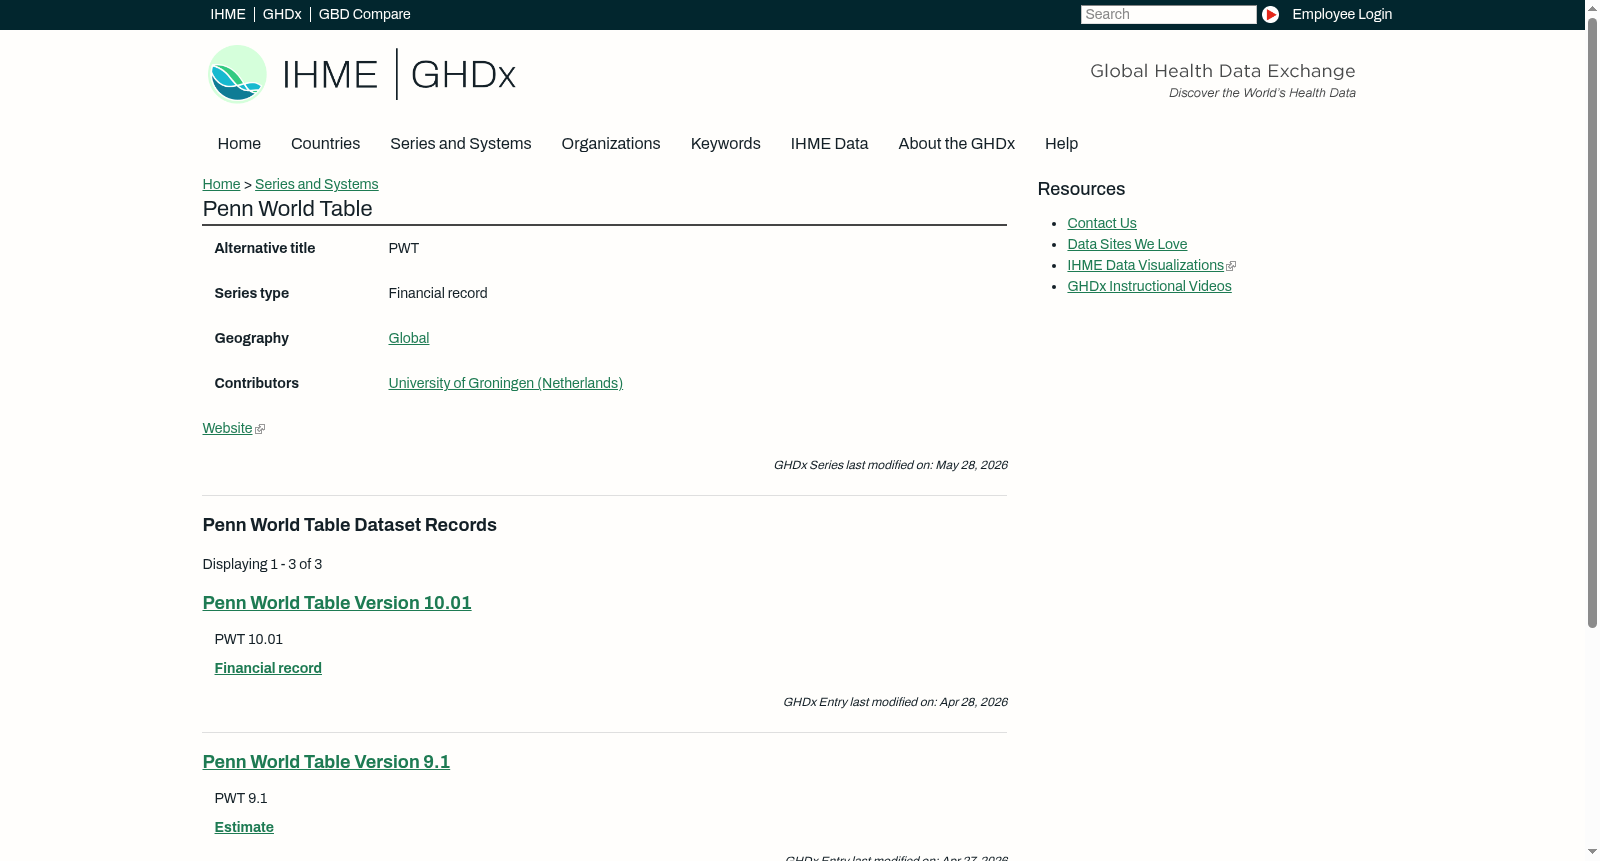
Task: Open About the GHDx menu
Action: (x=956, y=144)
